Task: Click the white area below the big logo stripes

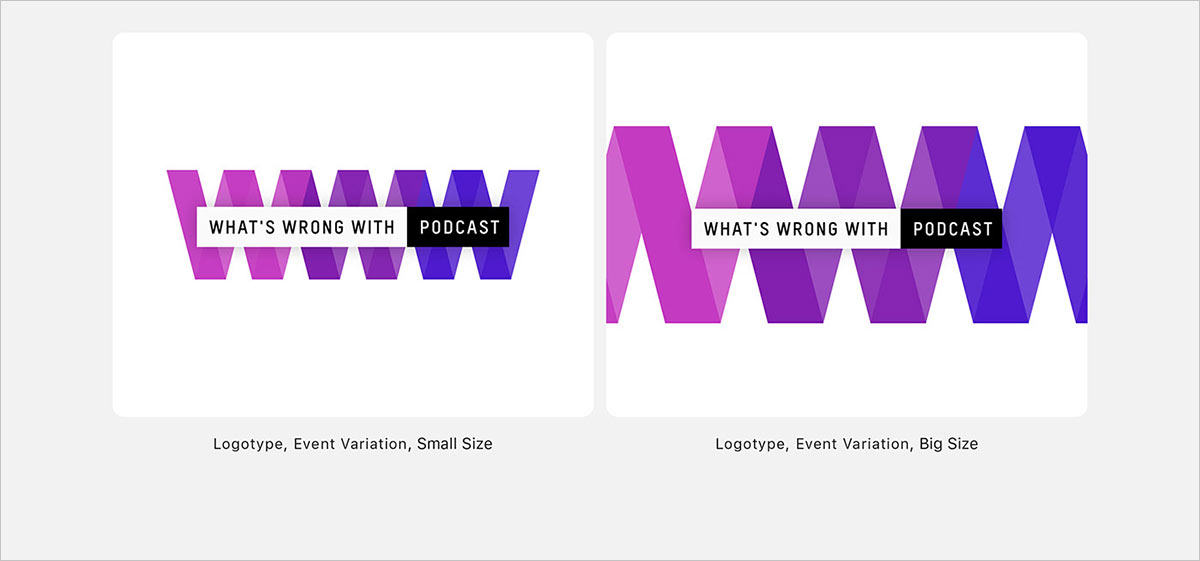Action: (x=847, y=370)
